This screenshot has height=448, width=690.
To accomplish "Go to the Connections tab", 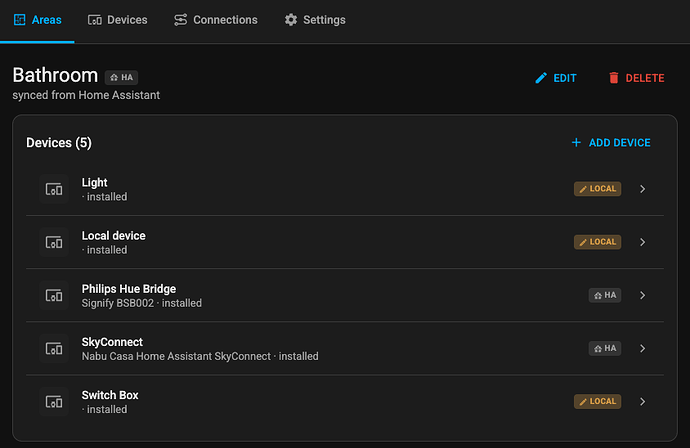I will (216, 20).
